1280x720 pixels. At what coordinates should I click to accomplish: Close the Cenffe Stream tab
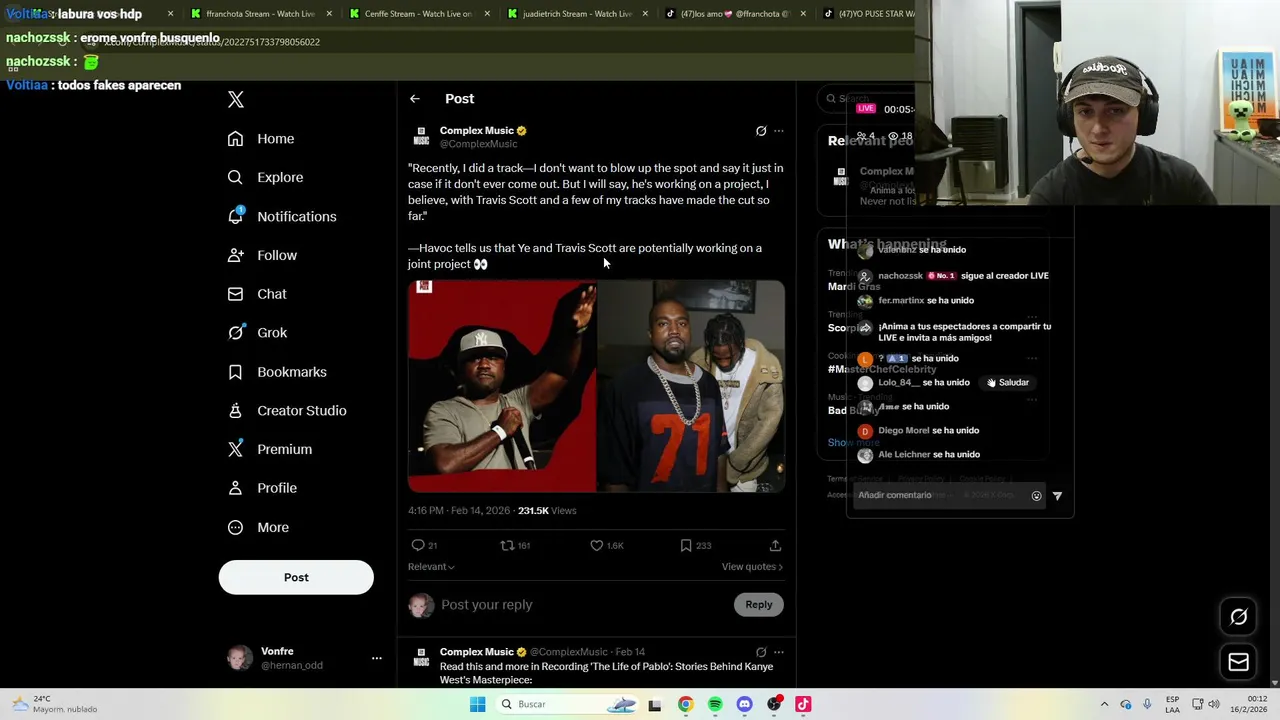point(487,14)
